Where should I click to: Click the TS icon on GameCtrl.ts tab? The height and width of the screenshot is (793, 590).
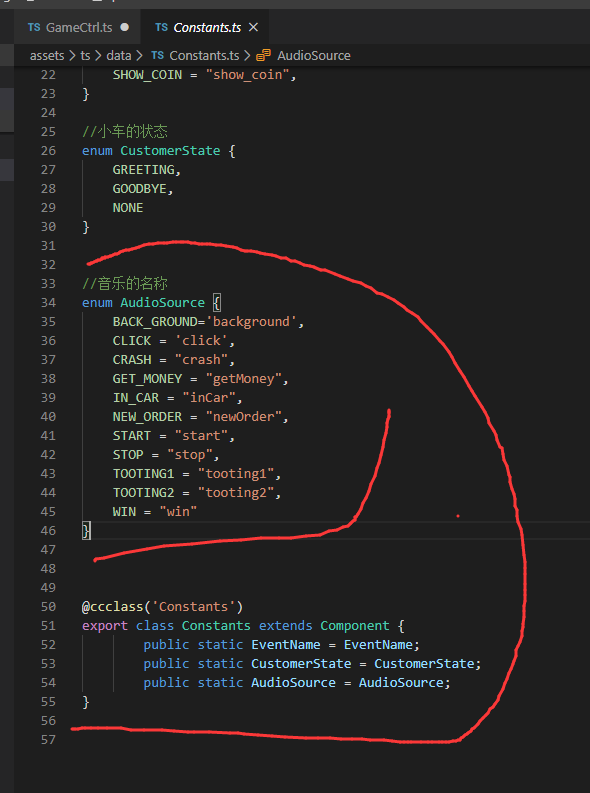coord(34,27)
